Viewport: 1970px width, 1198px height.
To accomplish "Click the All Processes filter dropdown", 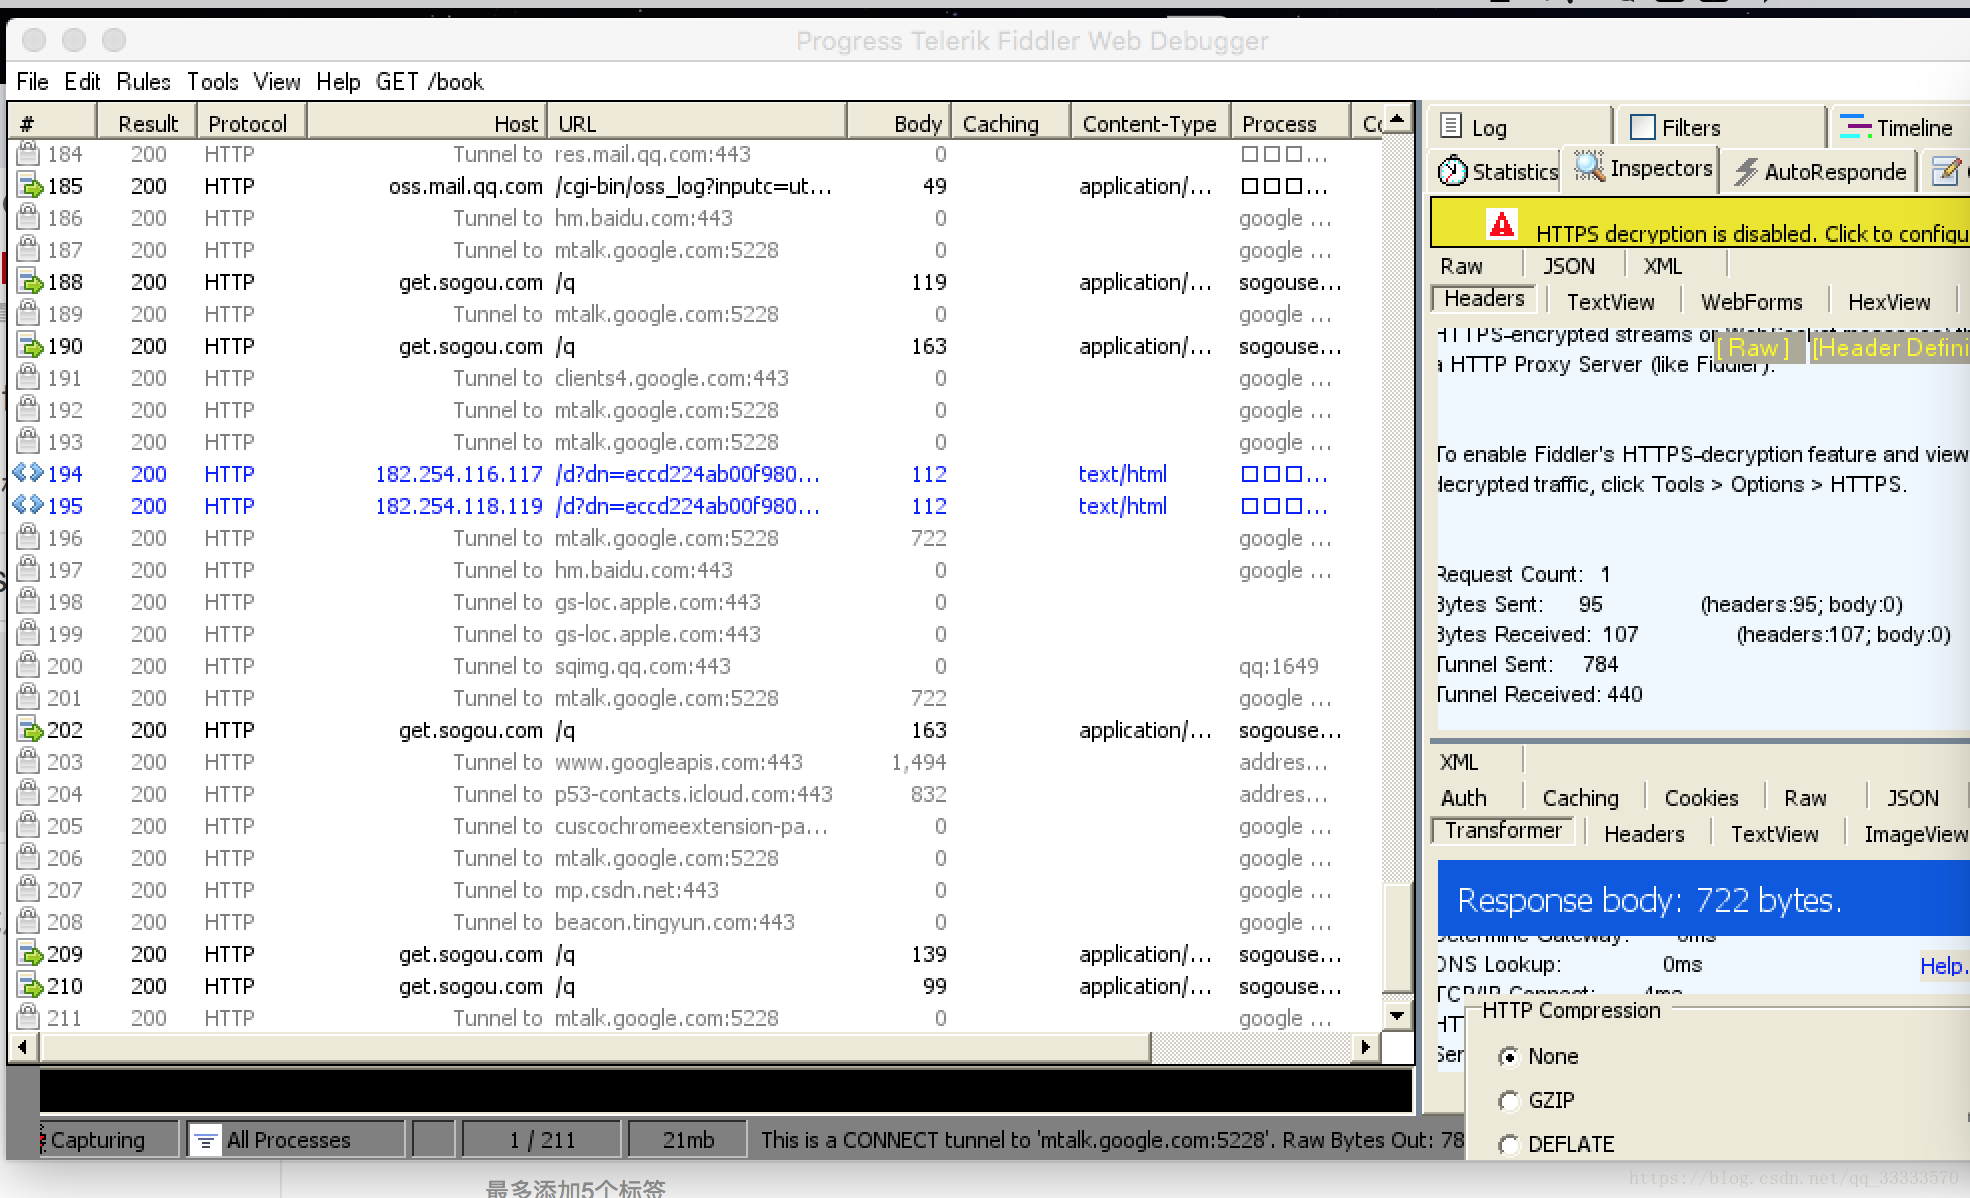I will click(288, 1140).
